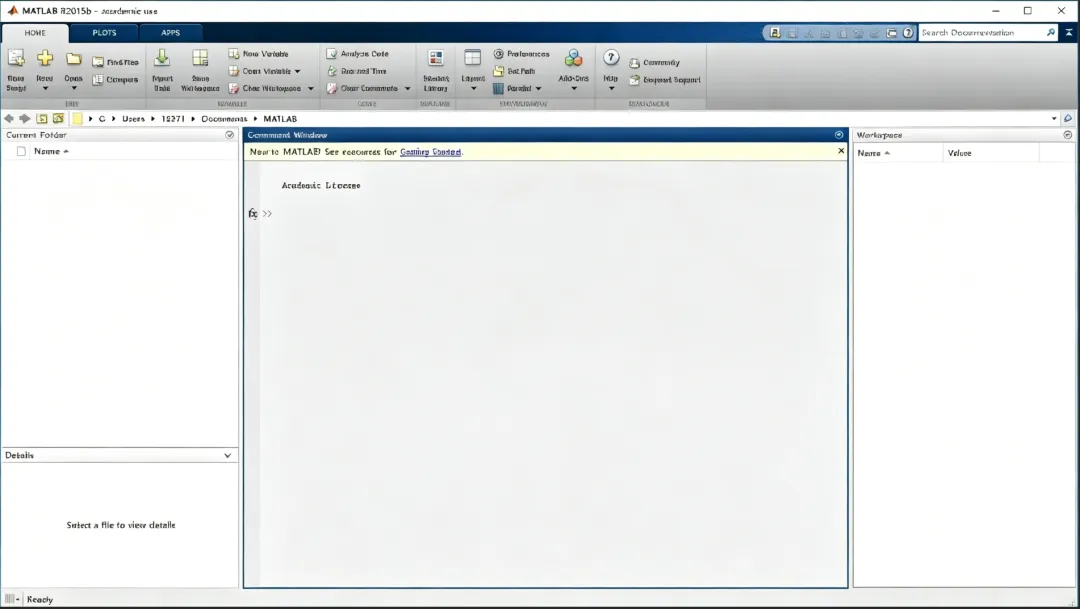This screenshot has height=609, width=1080.
Task: Click the Open folder icon
Action: click(74, 59)
